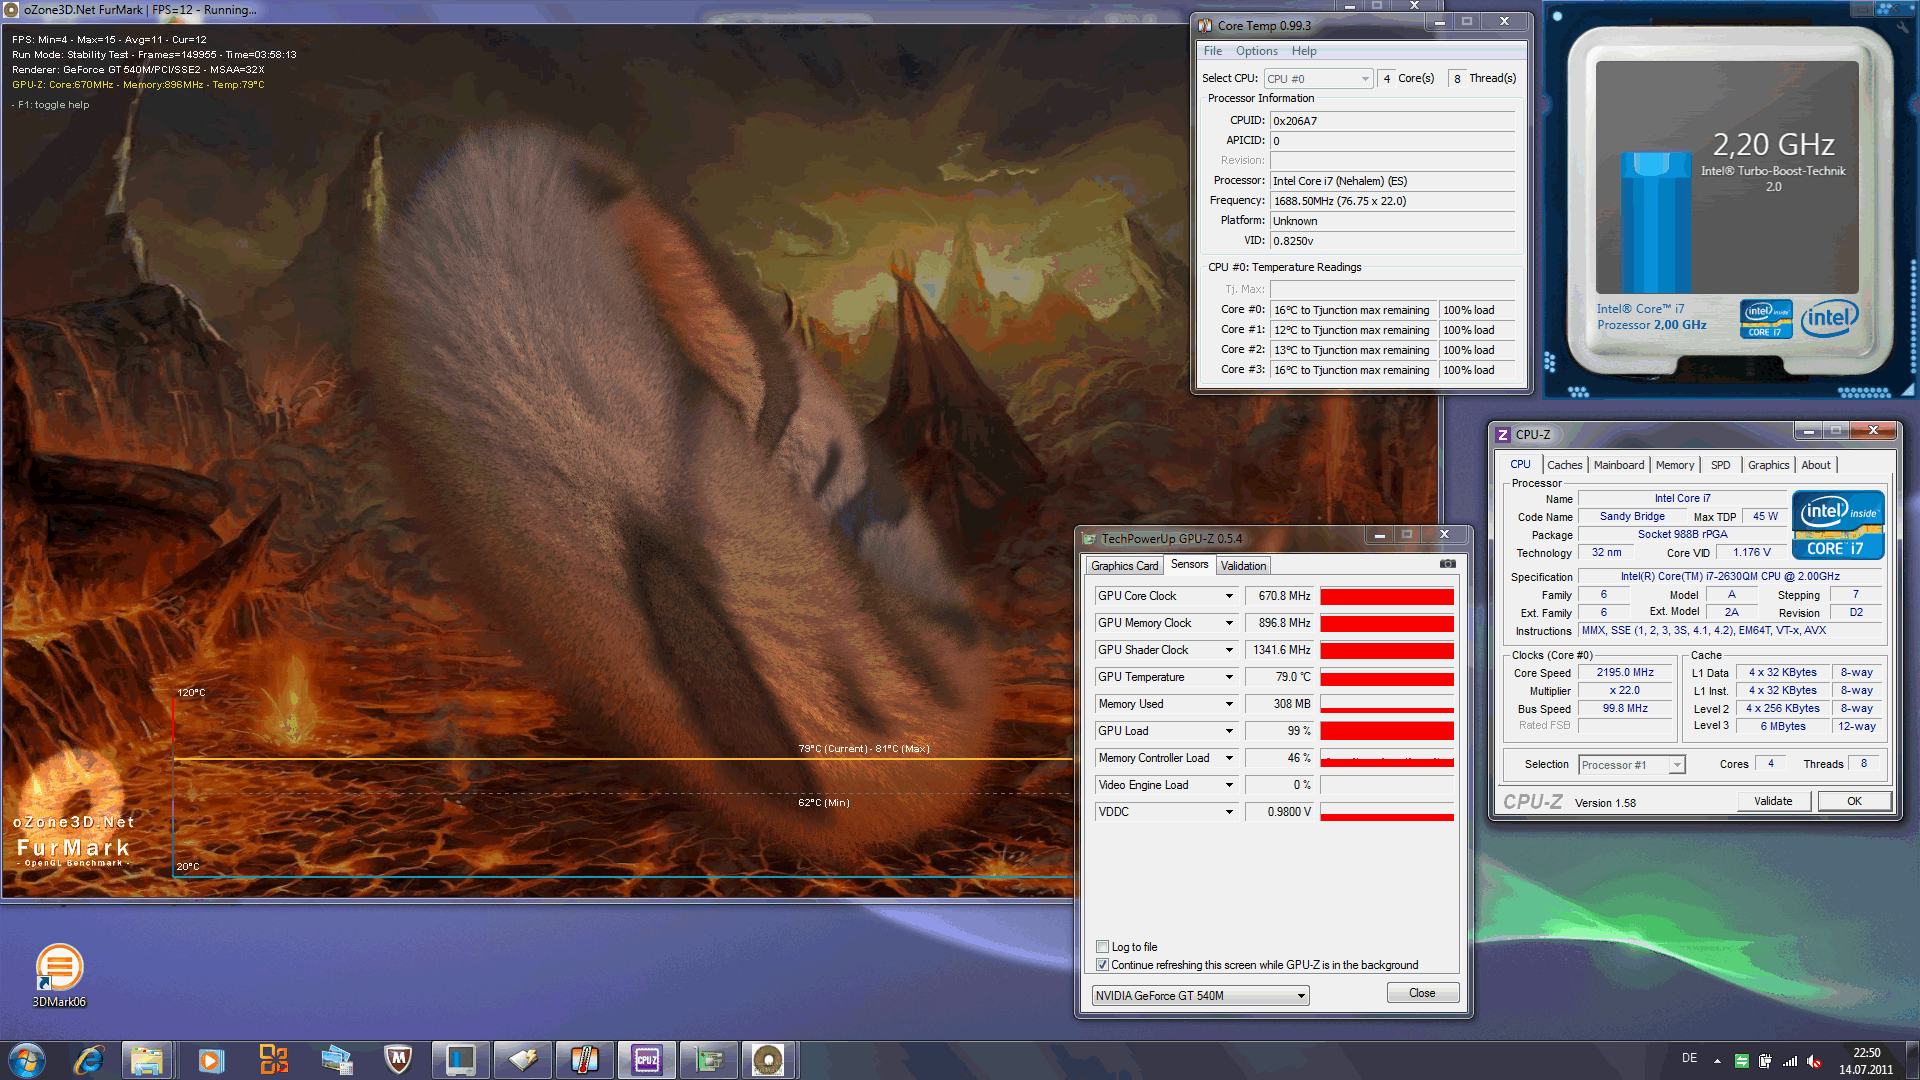This screenshot has height=1080, width=1920.
Task: Open the GPU Memory Clock sensor dropdown
Action: coord(1229,623)
